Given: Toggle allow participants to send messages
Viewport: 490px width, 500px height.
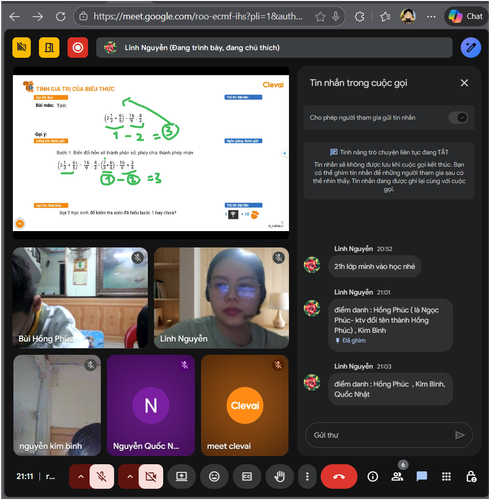Looking at the screenshot, I should 458,117.
